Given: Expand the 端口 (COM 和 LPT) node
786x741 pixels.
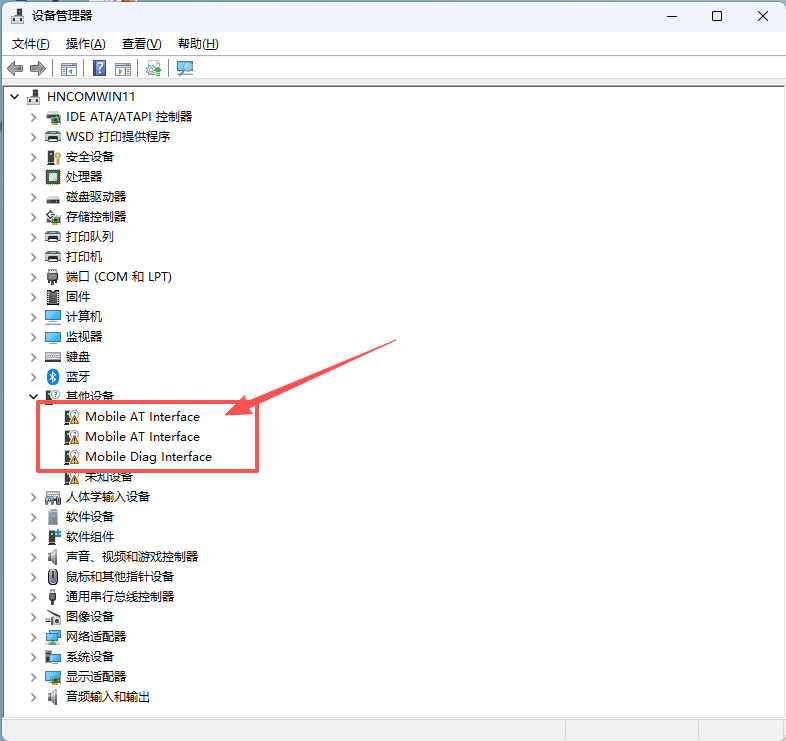Looking at the screenshot, I should [33, 276].
